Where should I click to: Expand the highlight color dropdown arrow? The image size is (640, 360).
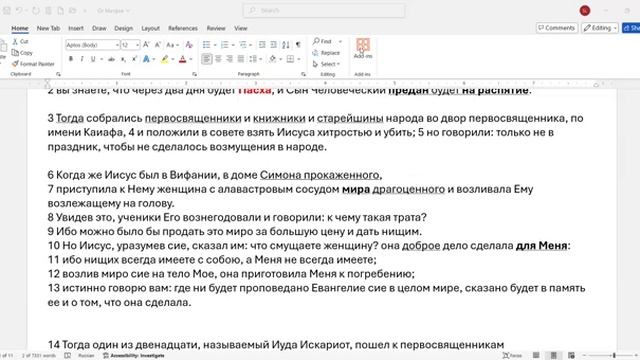[173, 59]
